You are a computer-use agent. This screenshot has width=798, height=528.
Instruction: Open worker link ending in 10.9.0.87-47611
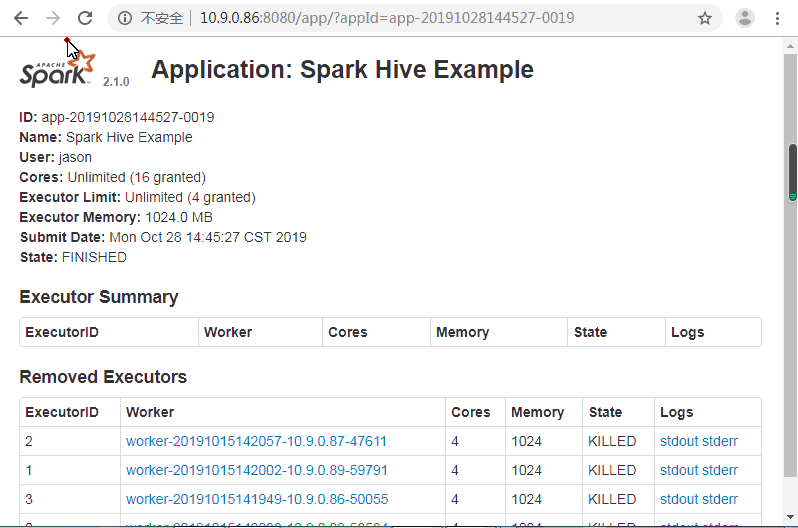256,441
